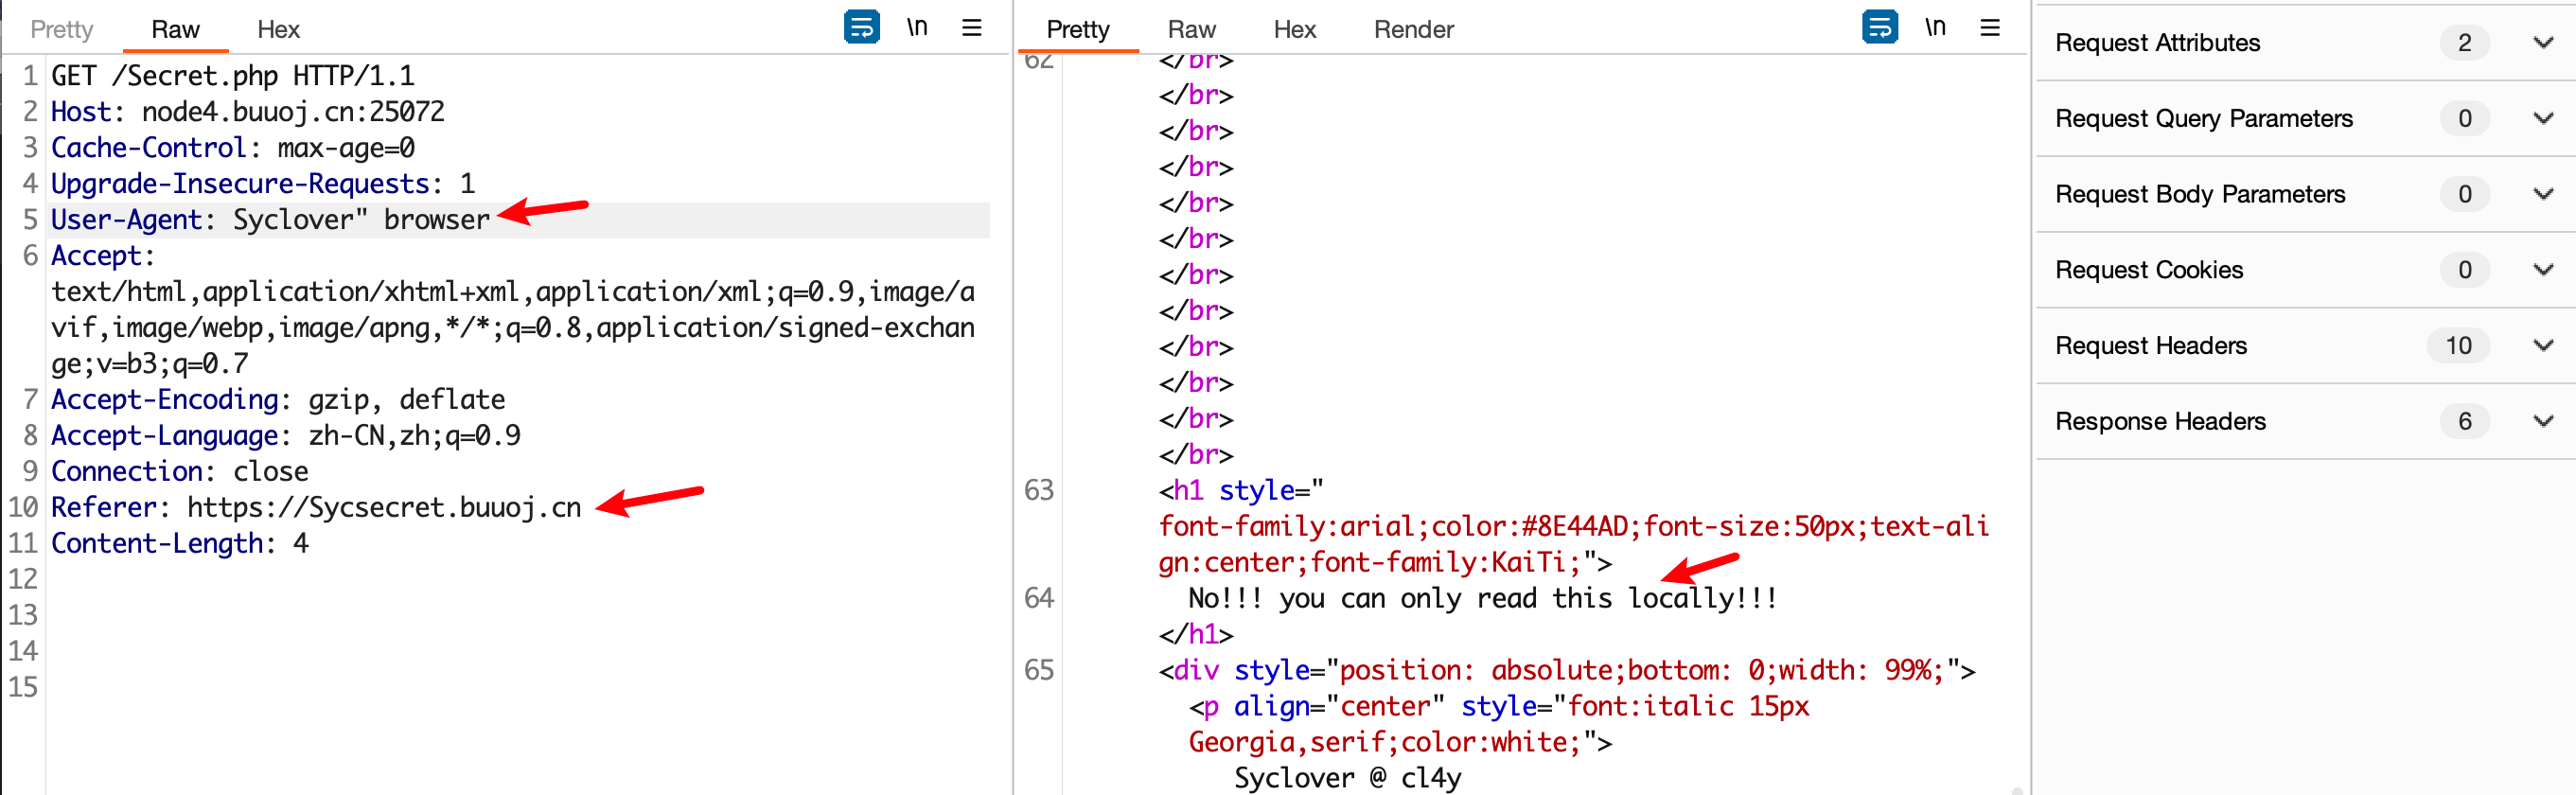The width and height of the screenshot is (2576, 795).
Task: Toggle word wrap icon in response pane
Action: [x=1879, y=27]
